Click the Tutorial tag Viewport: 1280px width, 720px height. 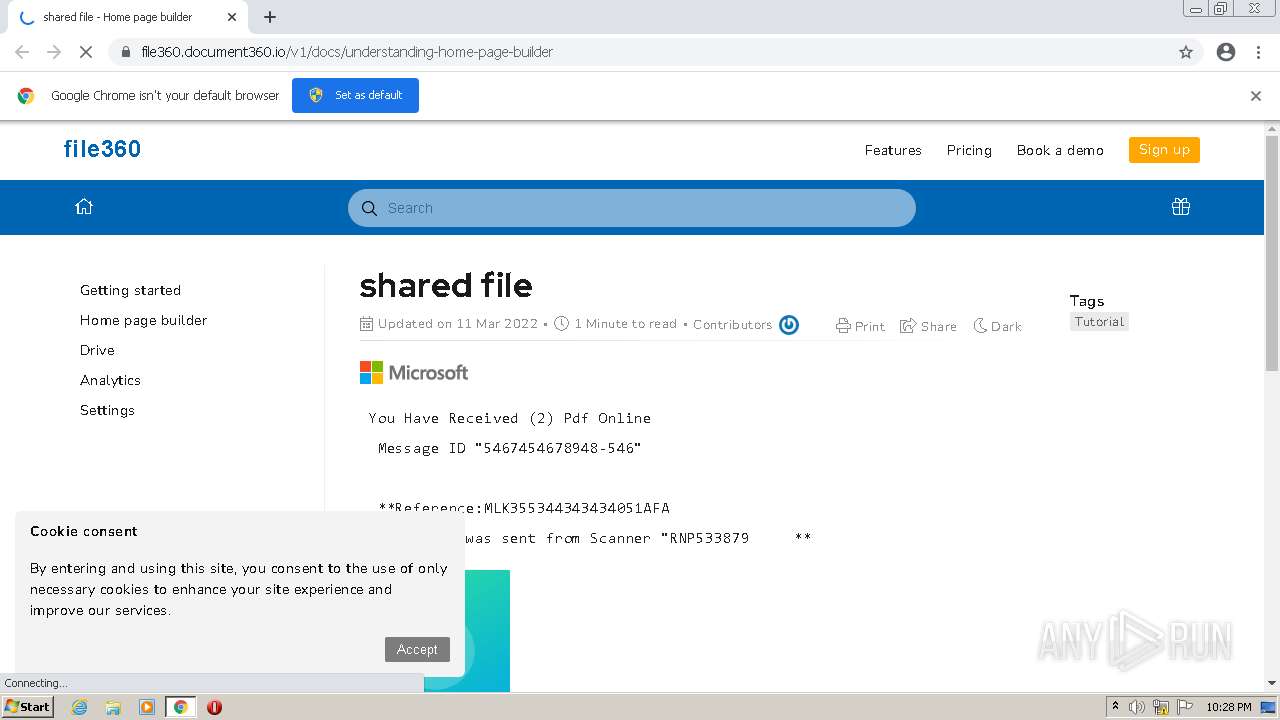click(x=1099, y=322)
